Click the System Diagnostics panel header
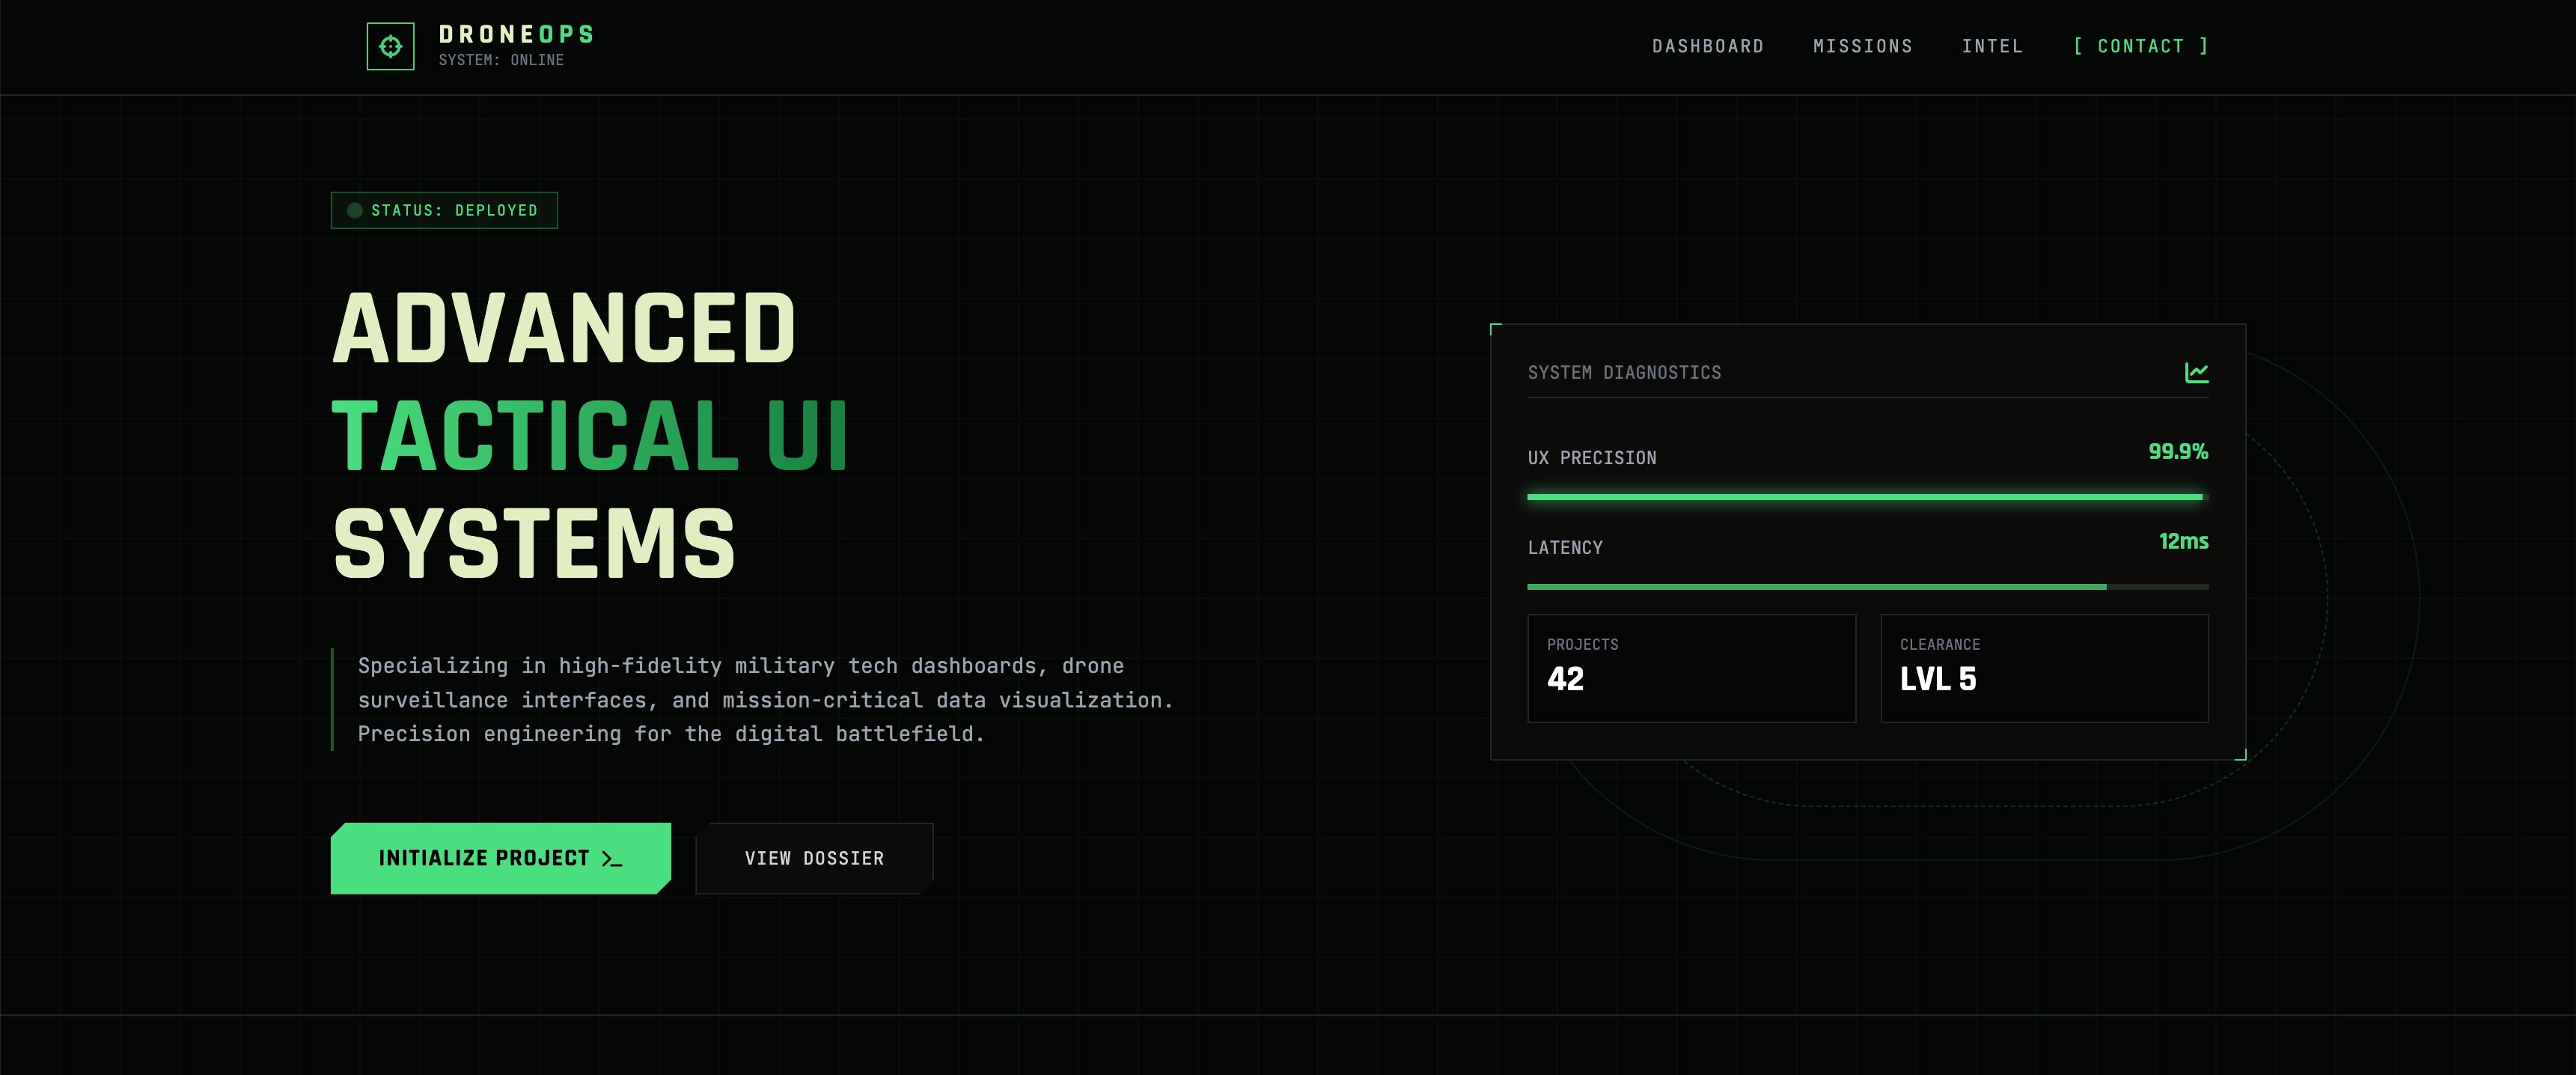Viewport: 2576px width, 1075px height. point(1624,371)
